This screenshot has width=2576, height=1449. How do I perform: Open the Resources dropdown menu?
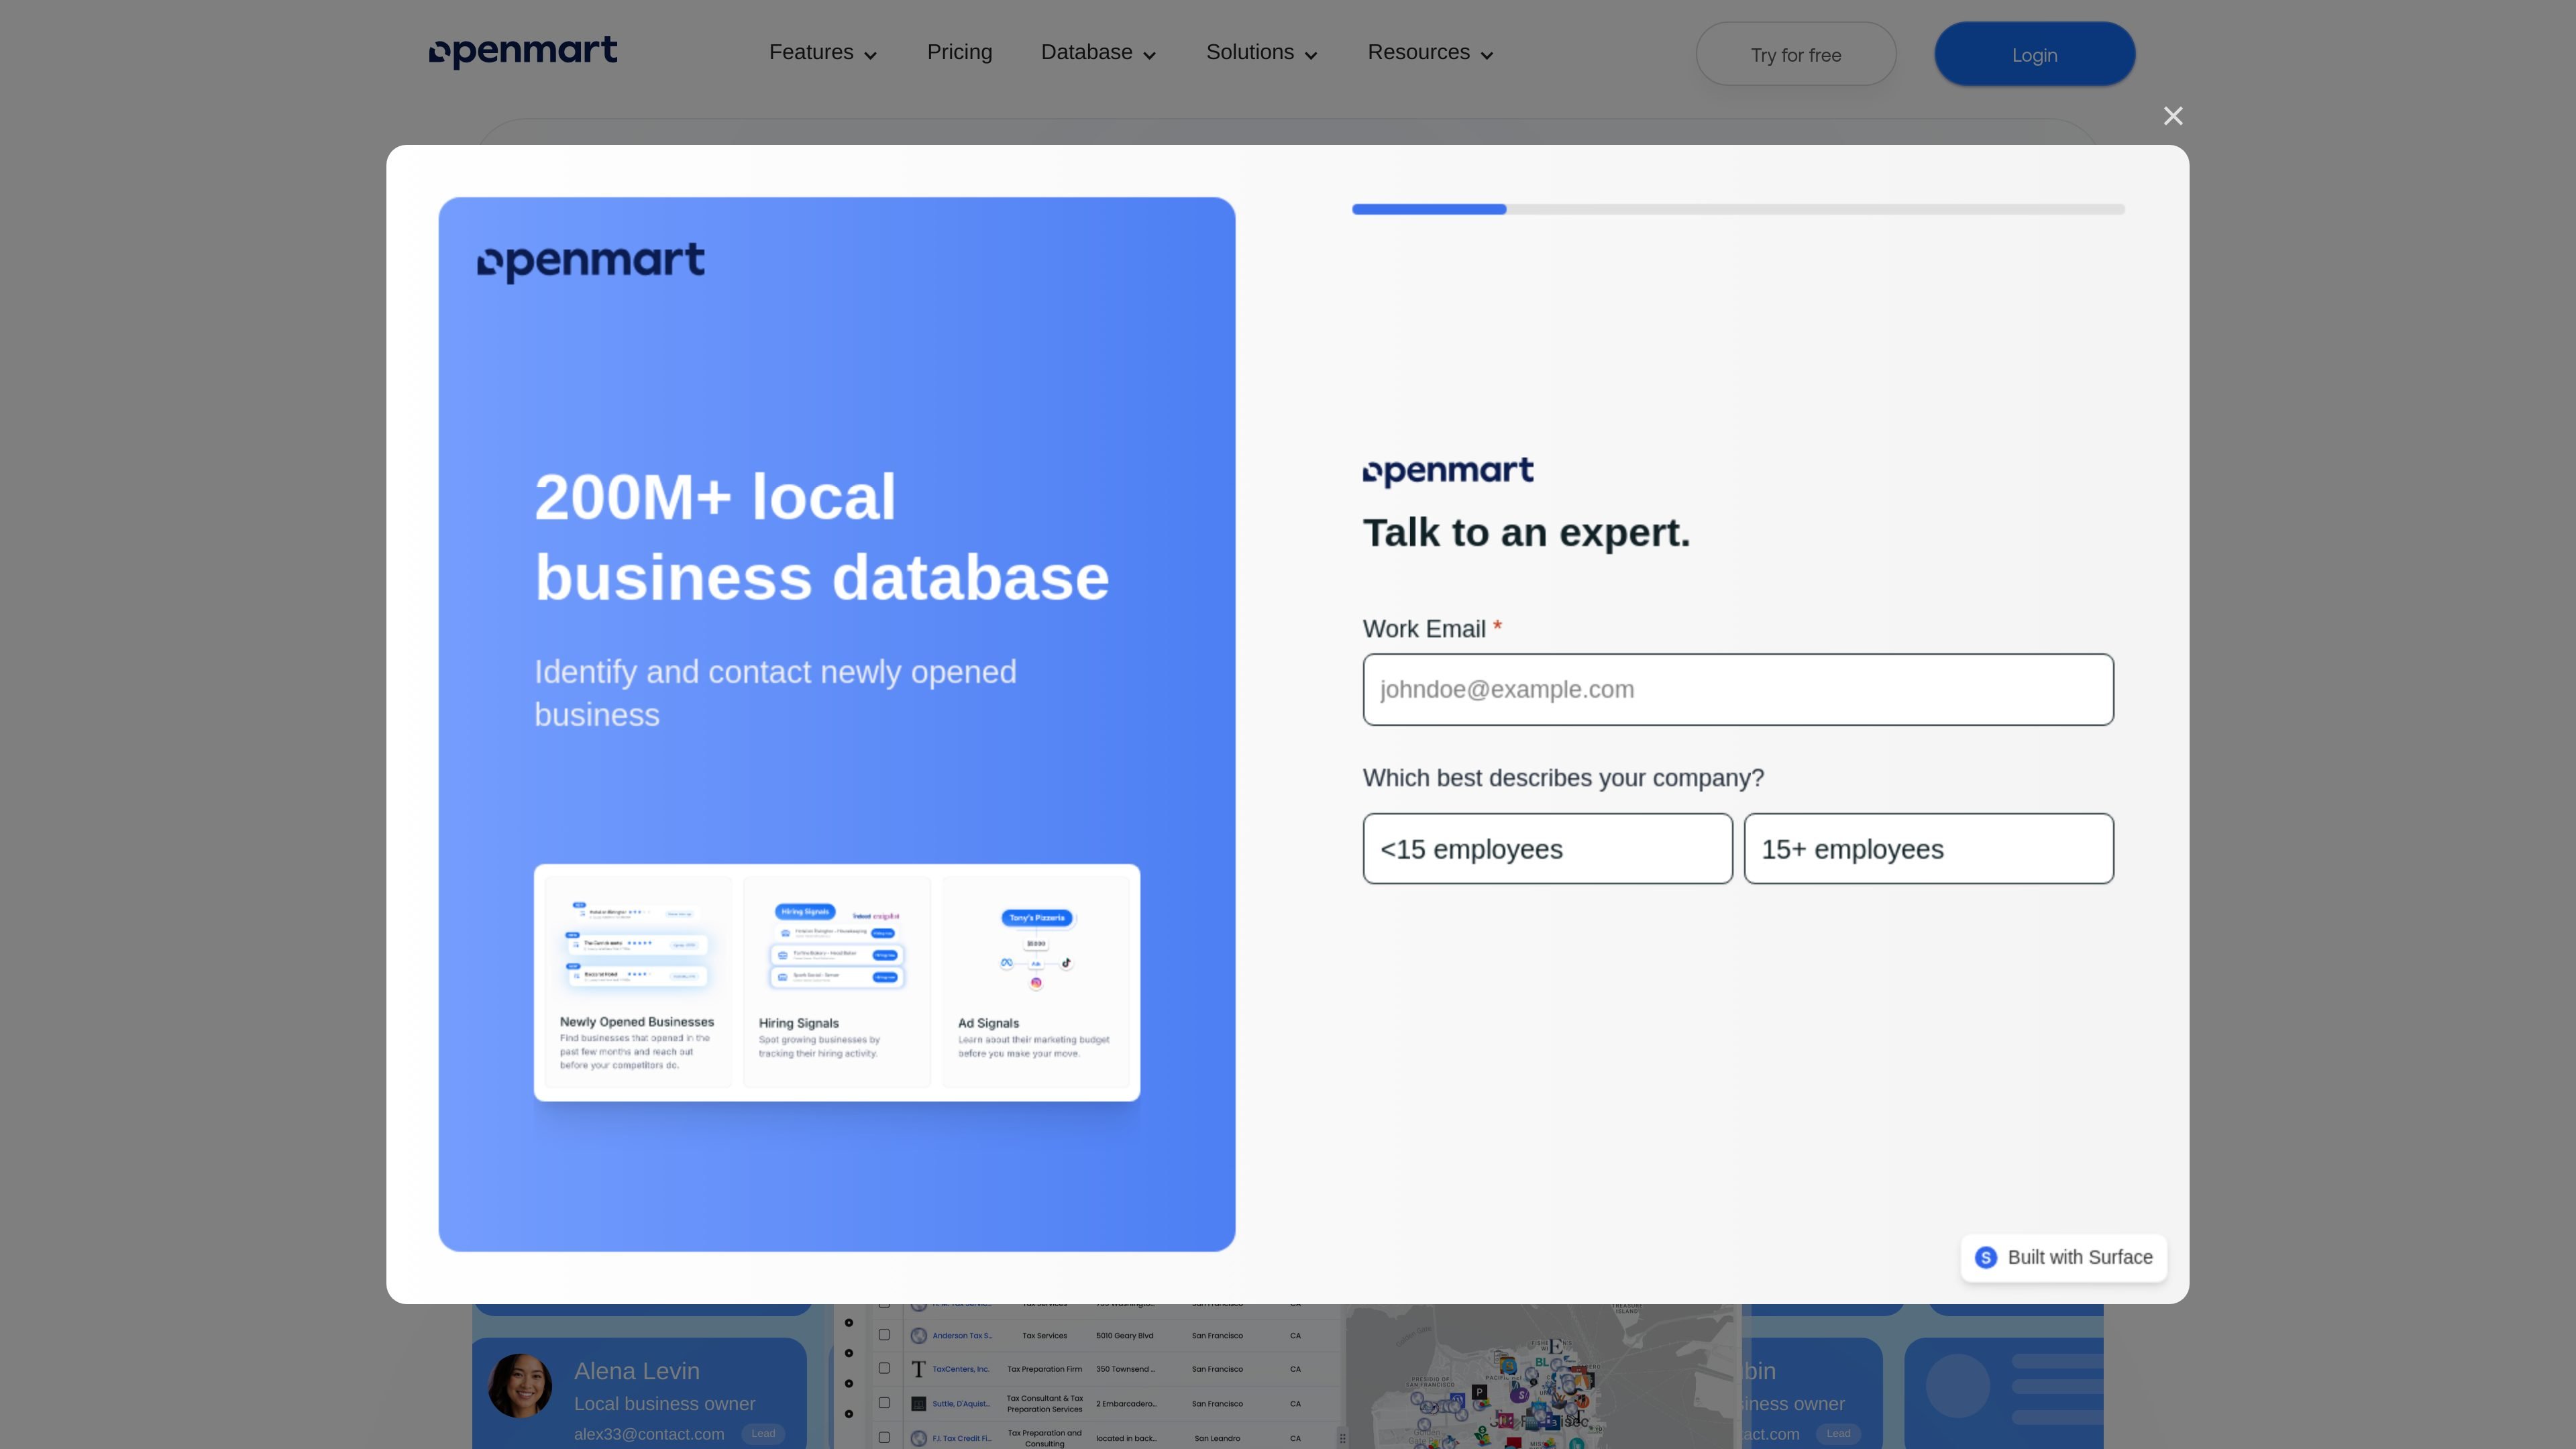[x=1431, y=53]
